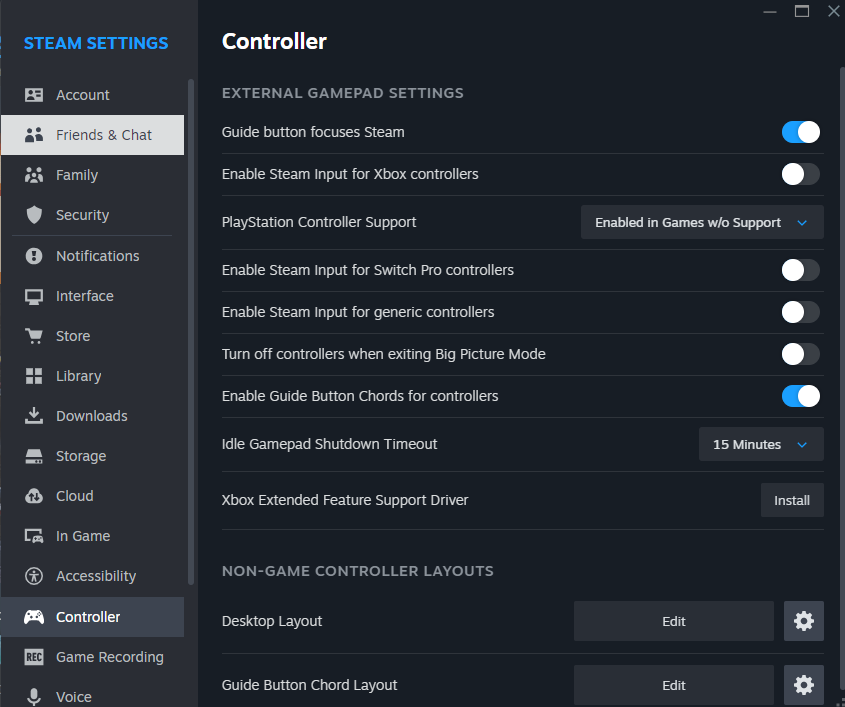Select Storage settings

[x=92, y=456]
